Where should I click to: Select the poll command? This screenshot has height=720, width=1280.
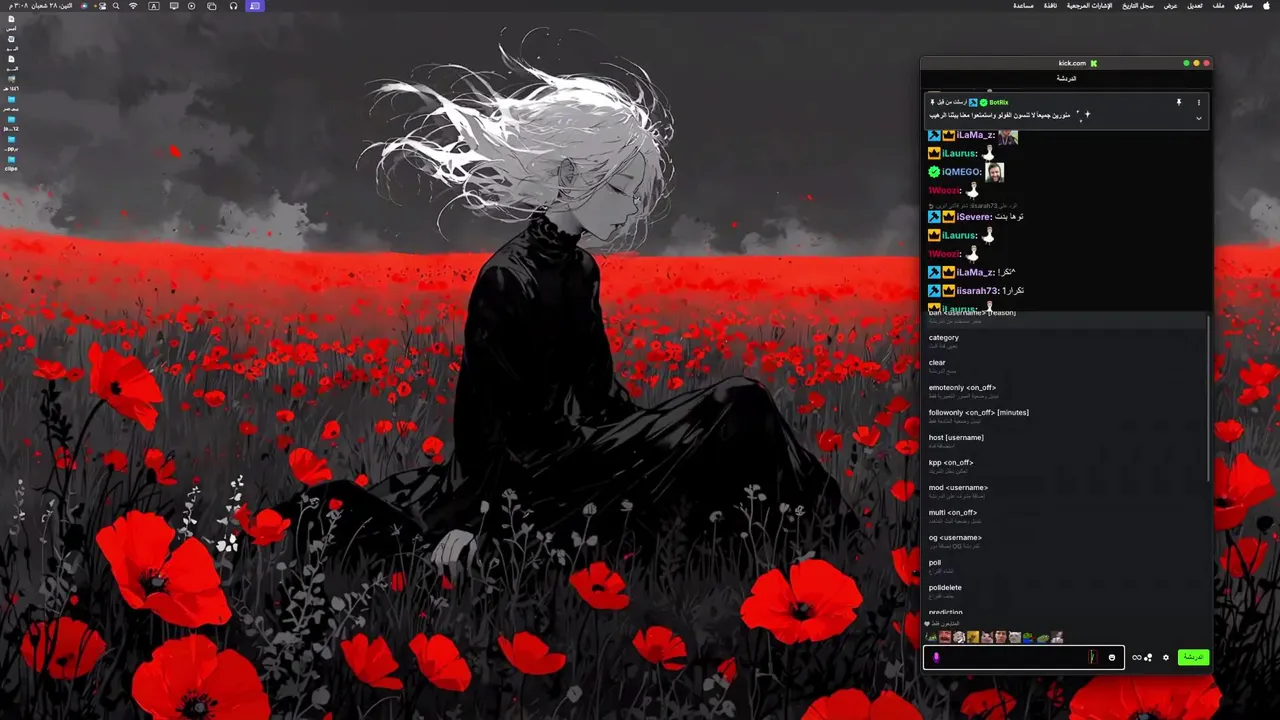(x=1065, y=566)
